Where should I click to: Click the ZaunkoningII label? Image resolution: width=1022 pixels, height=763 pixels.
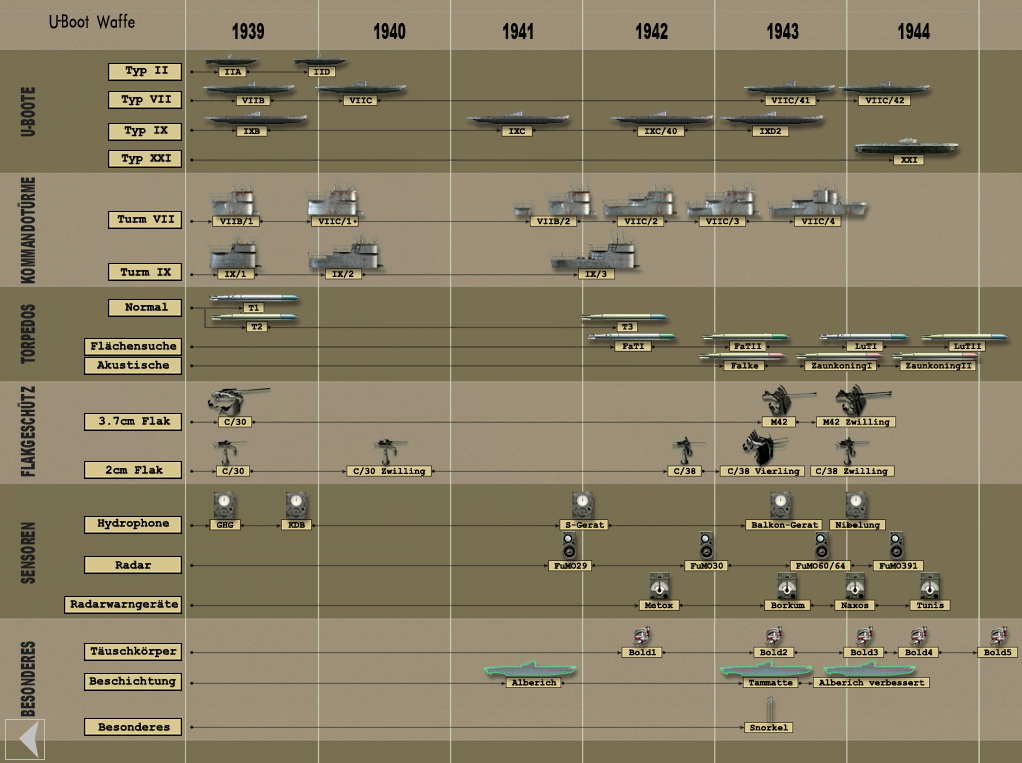pyautogui.click(x=938, y=366)
